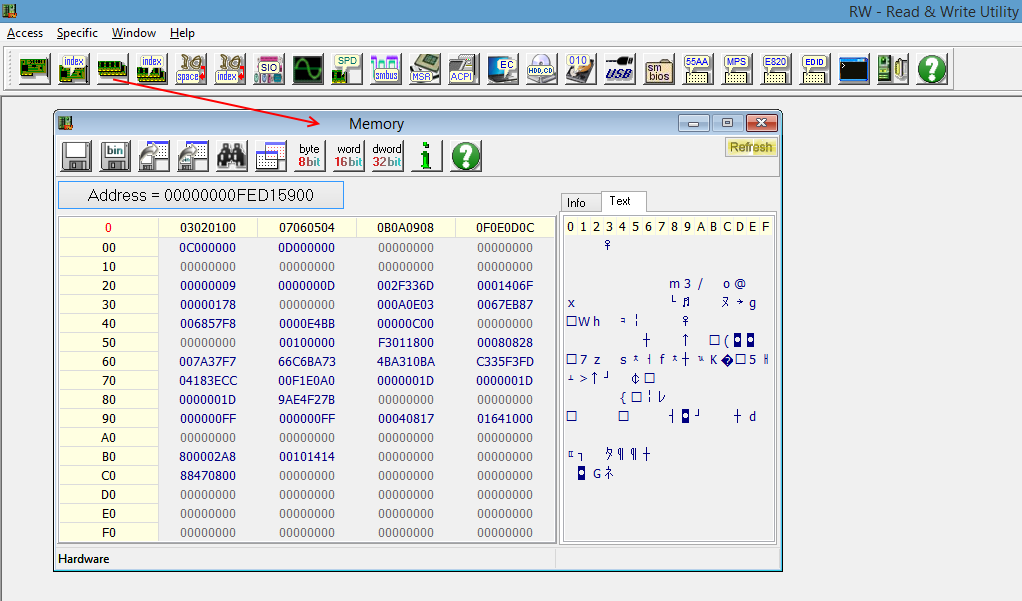The height and width of the screenshot is (601, 1022).
Task: Open the command window icon
Action: point(854,69)
